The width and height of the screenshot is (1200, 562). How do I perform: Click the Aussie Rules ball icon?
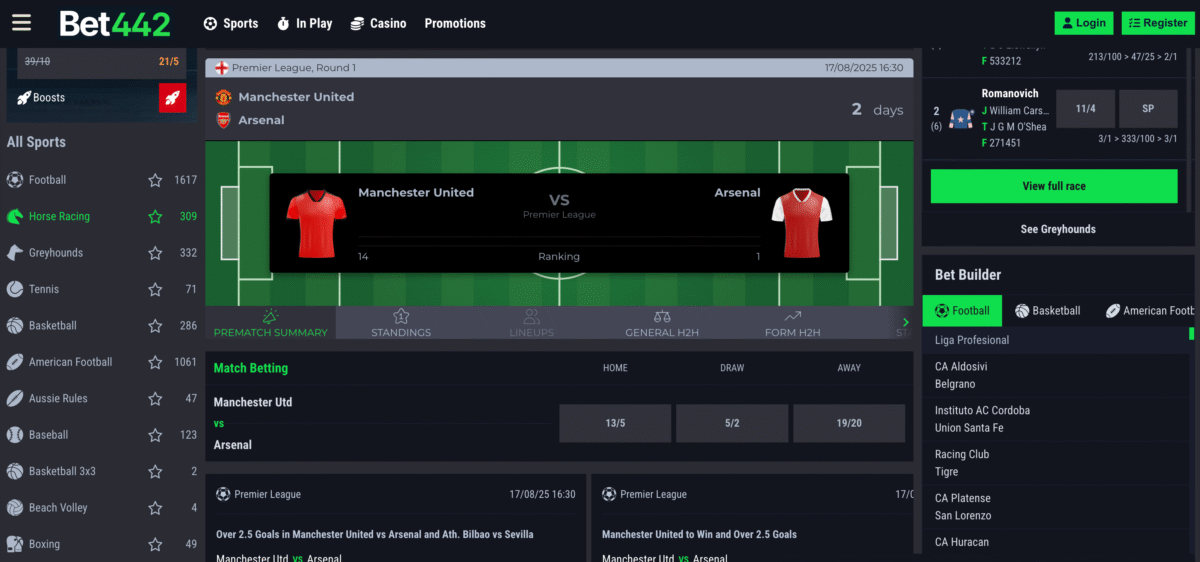click(x=15, y=398)
